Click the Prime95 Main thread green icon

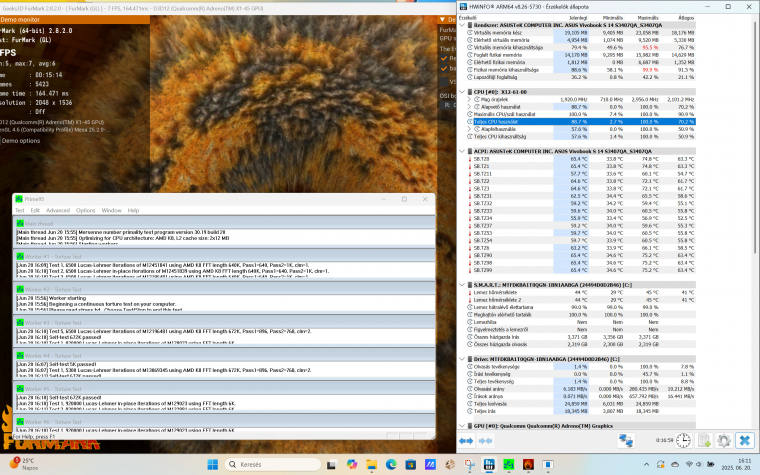[20, 223]
